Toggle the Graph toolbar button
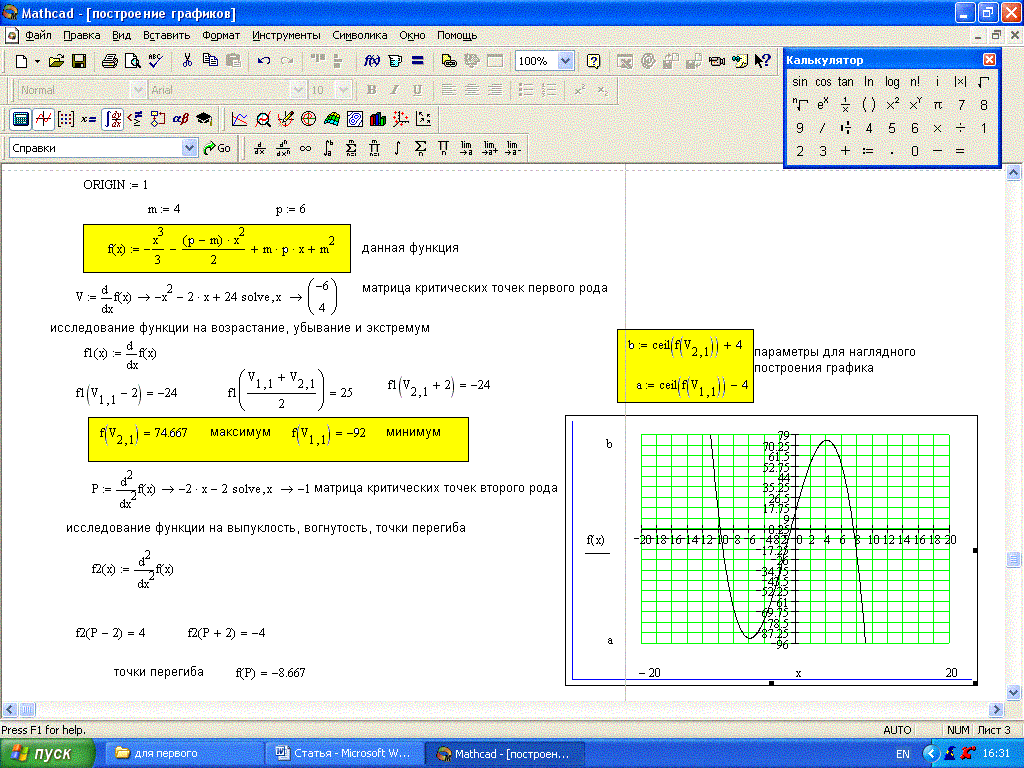The width and height of the screenshot is (1024, 768). click(x=43, y=119)
